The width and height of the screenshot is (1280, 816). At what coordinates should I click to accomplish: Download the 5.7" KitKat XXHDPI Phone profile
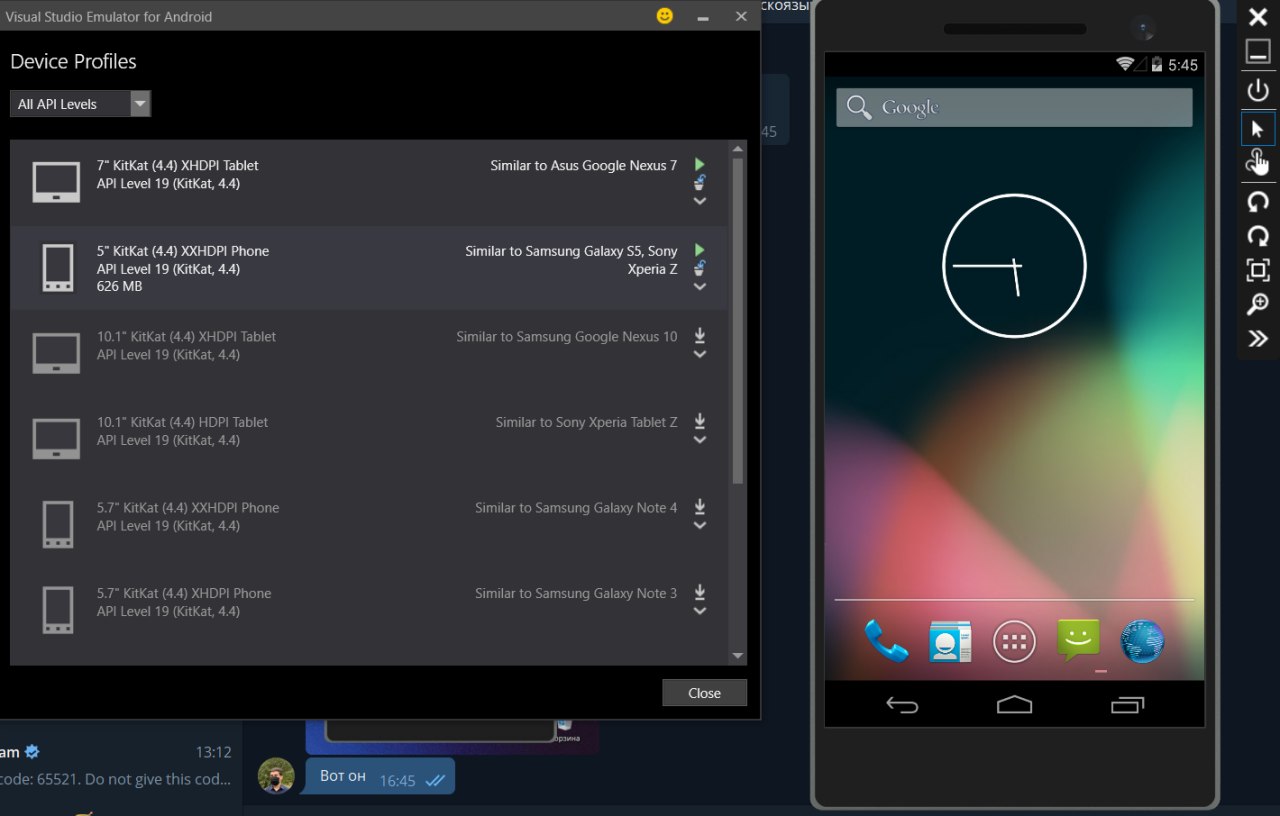pos(700,506)
